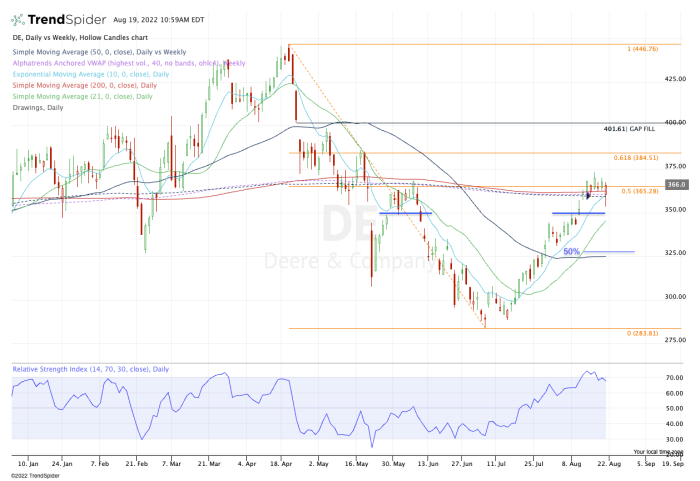Click the '401.61| GAP FILL' annotation

pos(629,129)
